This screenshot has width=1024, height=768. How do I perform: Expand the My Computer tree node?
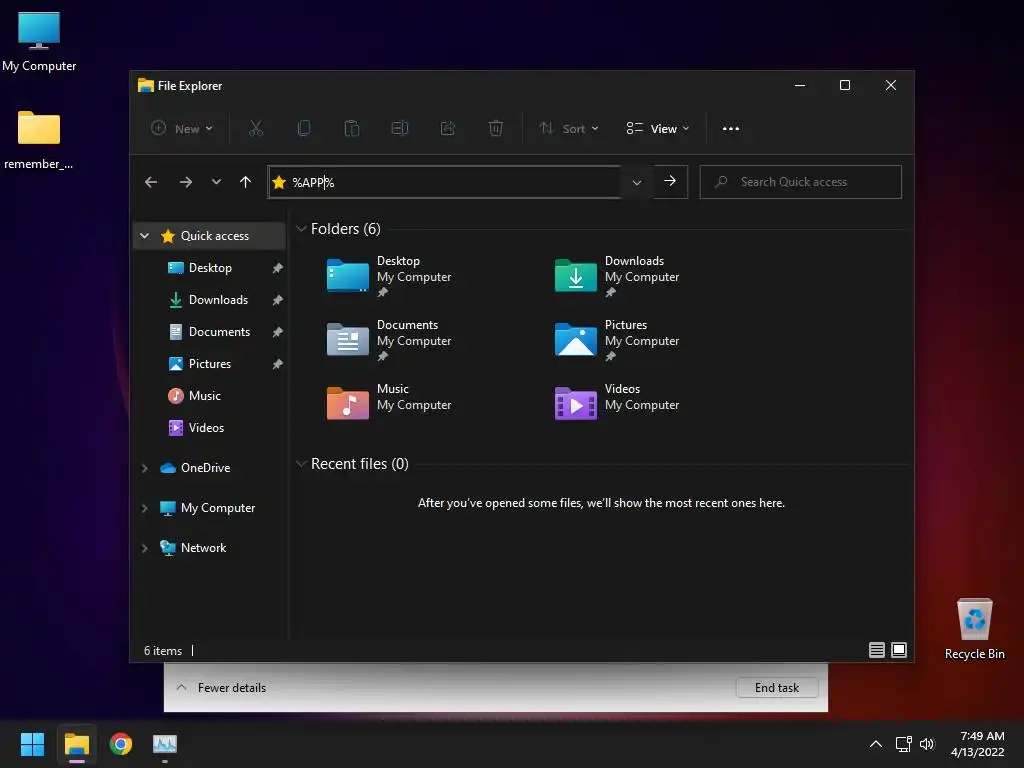pos(145,508)
